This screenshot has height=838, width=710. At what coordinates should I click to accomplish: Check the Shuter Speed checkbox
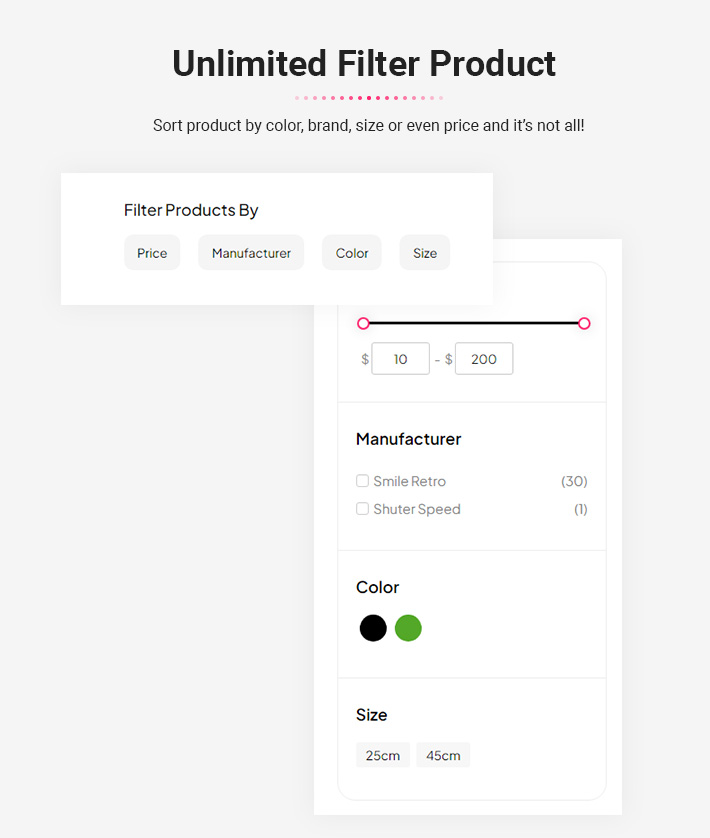point(362,508)
